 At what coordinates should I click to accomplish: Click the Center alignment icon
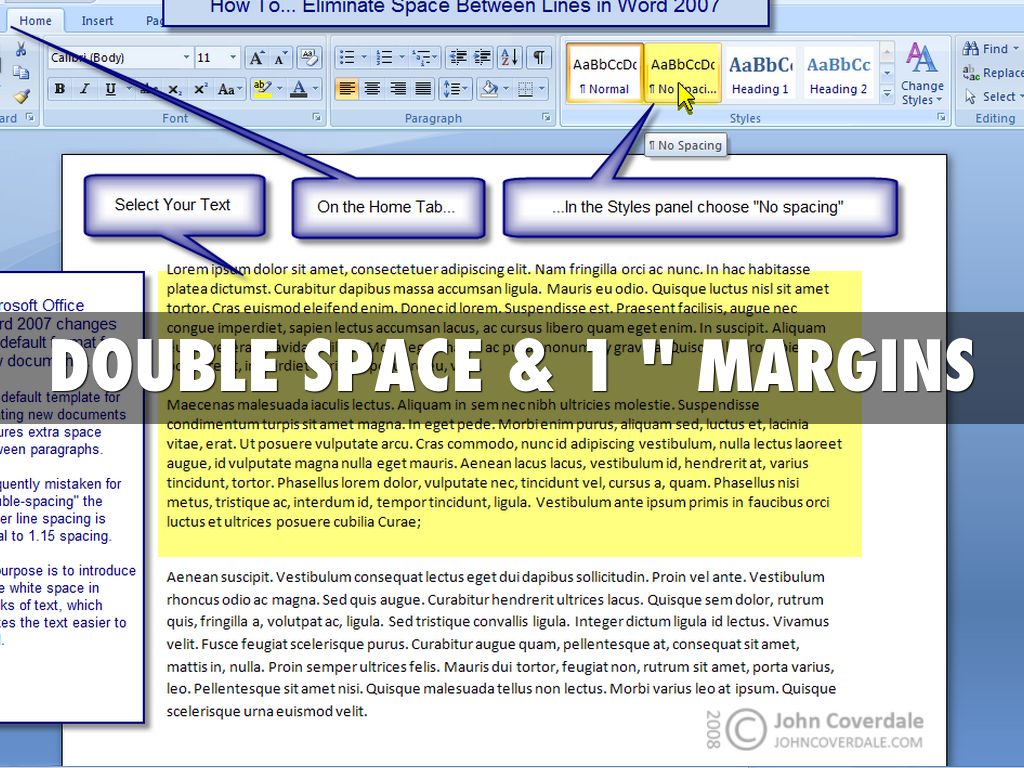coord(372,89)
